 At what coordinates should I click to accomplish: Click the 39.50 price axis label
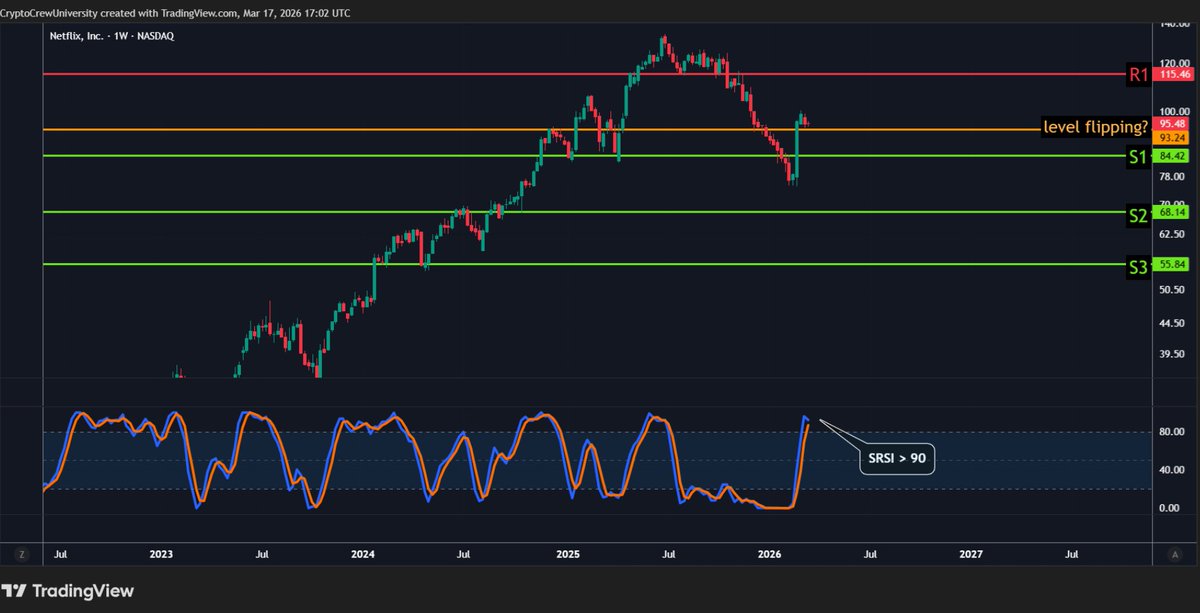pyautogui.click(x=1174, y=354)
